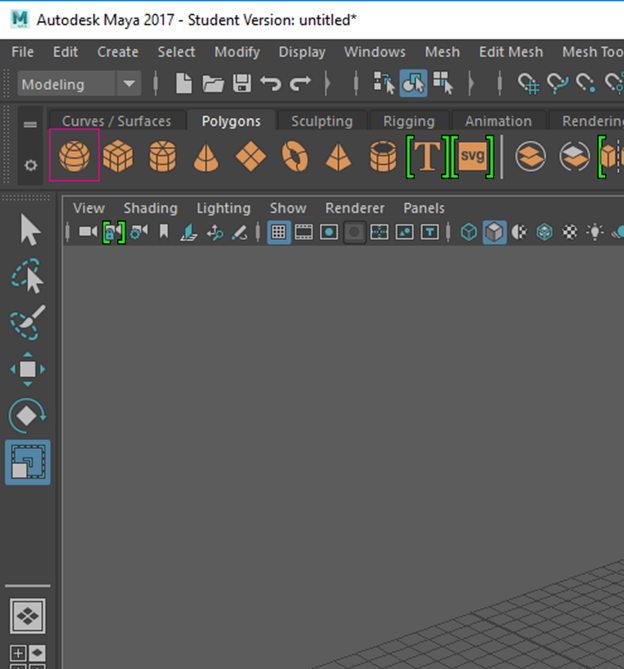Choose the Paint Selection tool

tap(28, 323)
